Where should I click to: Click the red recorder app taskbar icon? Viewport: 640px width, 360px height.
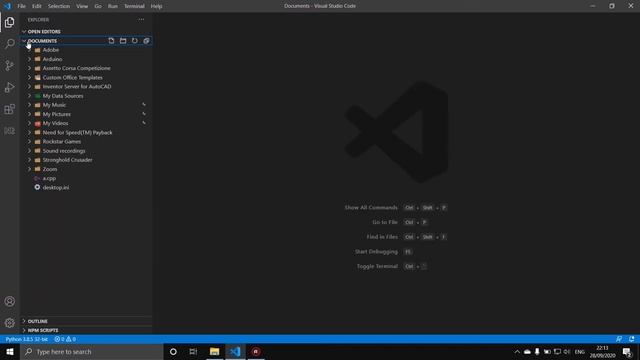click(x=256, y=352)
